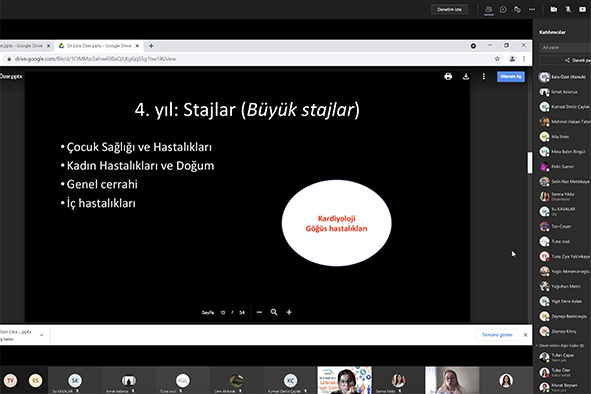Close the Chrome downloads bar

[525, 335]
